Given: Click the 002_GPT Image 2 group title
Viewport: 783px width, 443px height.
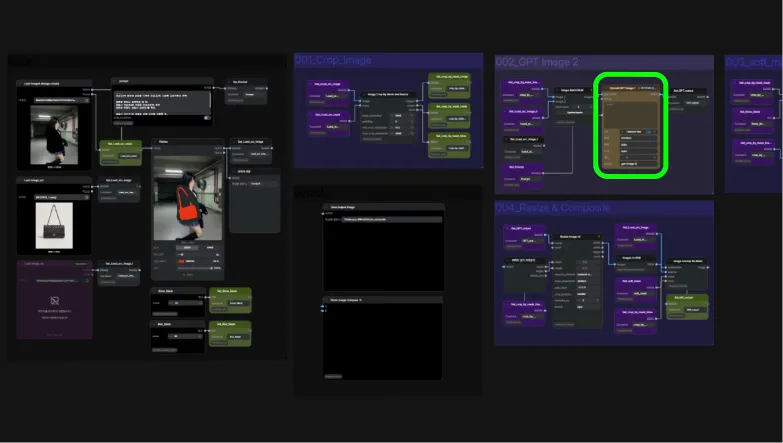Looking at the screenshot, I should coord(537,62).
